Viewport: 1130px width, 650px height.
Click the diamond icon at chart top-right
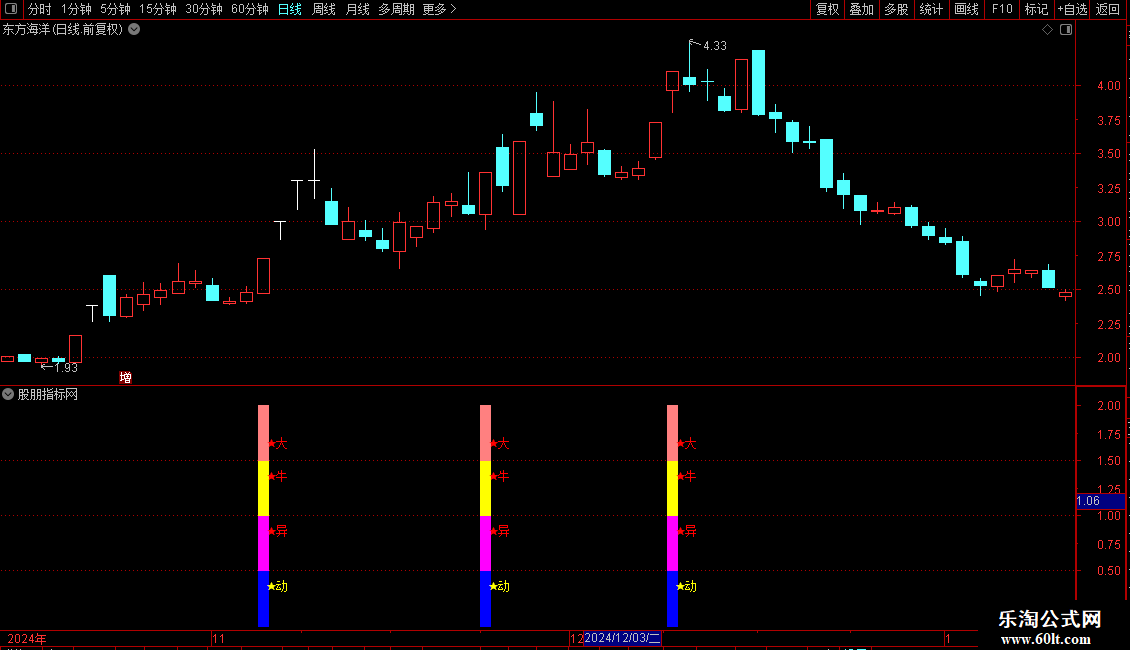tap(1048, 30)
